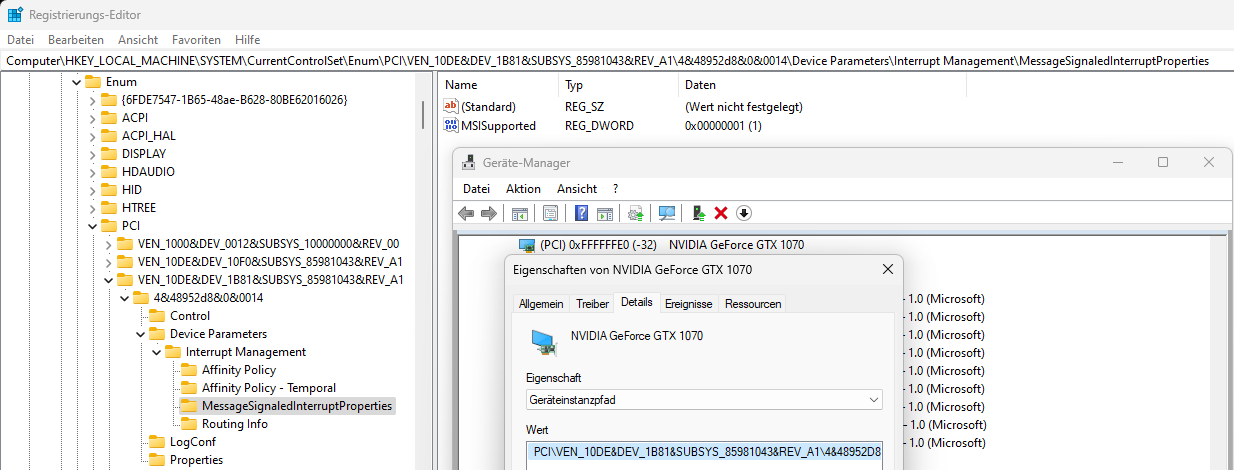Click update driver gear icon in toolbar
Viewport: 1234px width, 470px height.
(x=635, y=213)
